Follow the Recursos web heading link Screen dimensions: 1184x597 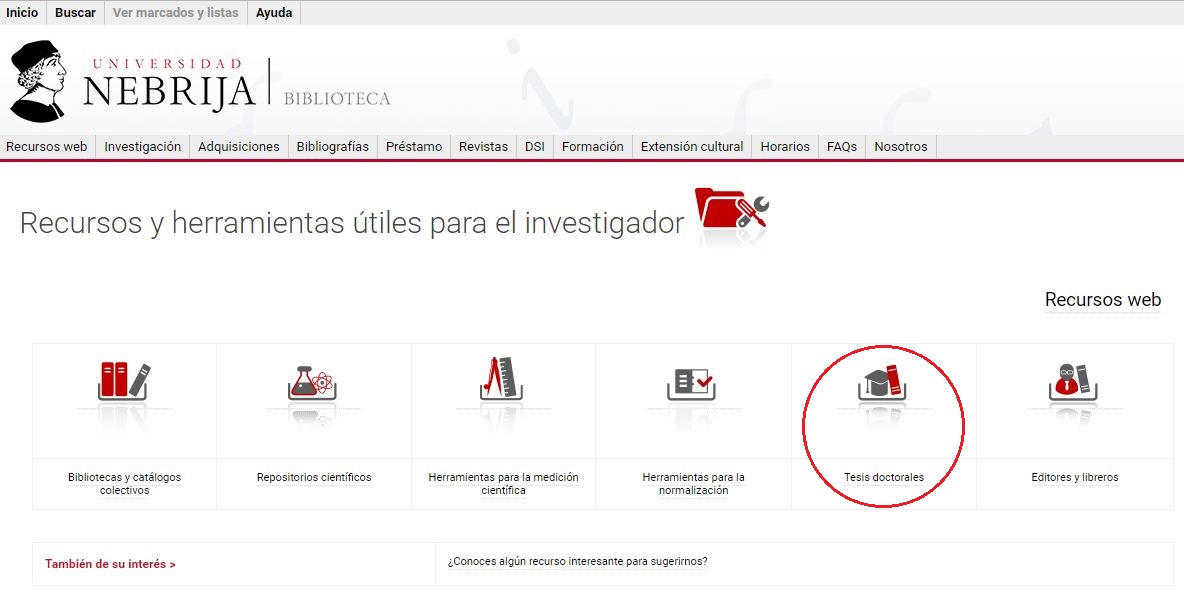pyautogui.click(x=1102, y=300)
